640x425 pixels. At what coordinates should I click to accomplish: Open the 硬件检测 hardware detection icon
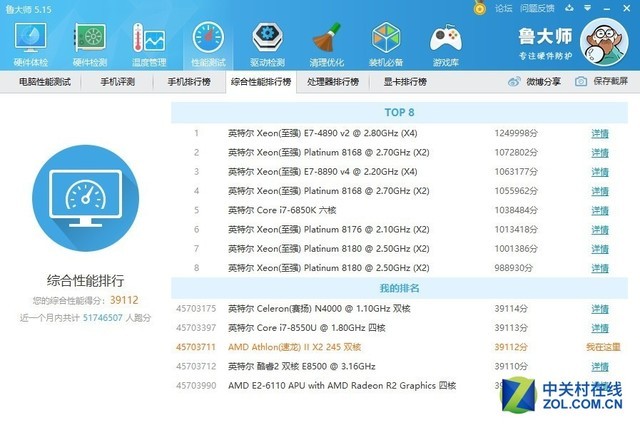[90, 44]
